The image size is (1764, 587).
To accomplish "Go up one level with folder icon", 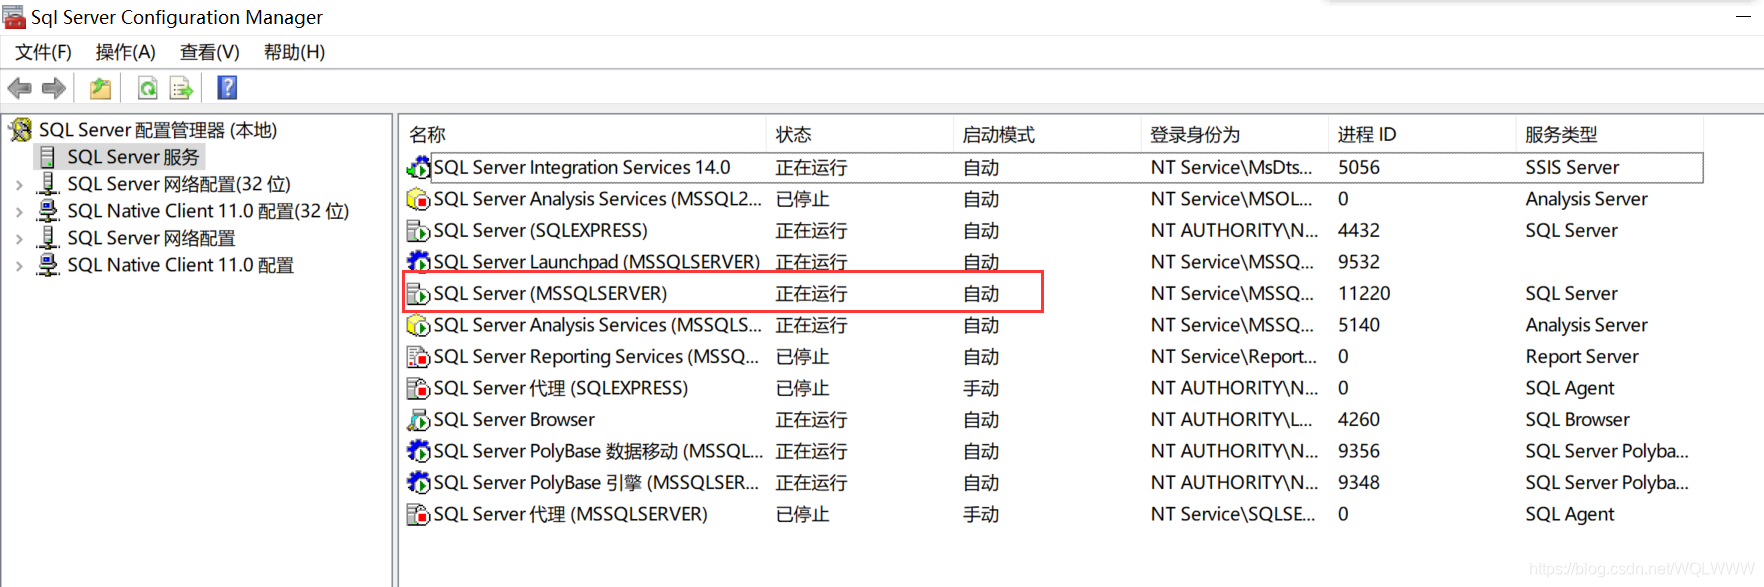I will click(x=100, y=88).
